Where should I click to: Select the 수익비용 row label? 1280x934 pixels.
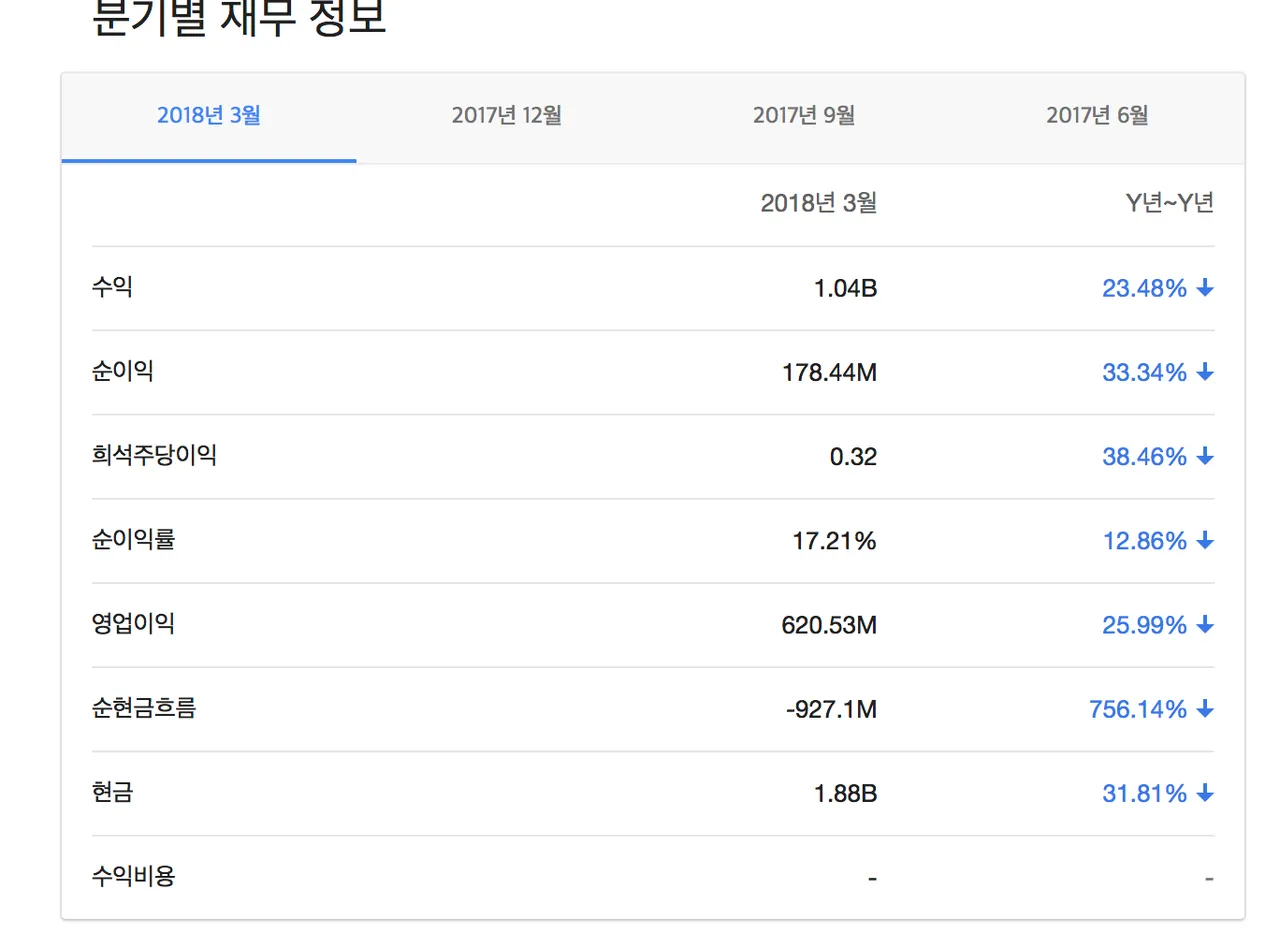(133, 877)
